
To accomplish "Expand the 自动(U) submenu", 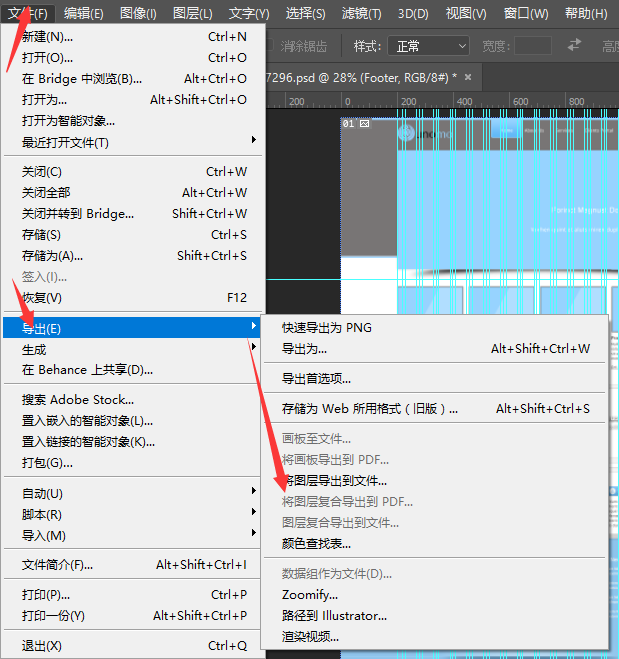I will (132, 493).
